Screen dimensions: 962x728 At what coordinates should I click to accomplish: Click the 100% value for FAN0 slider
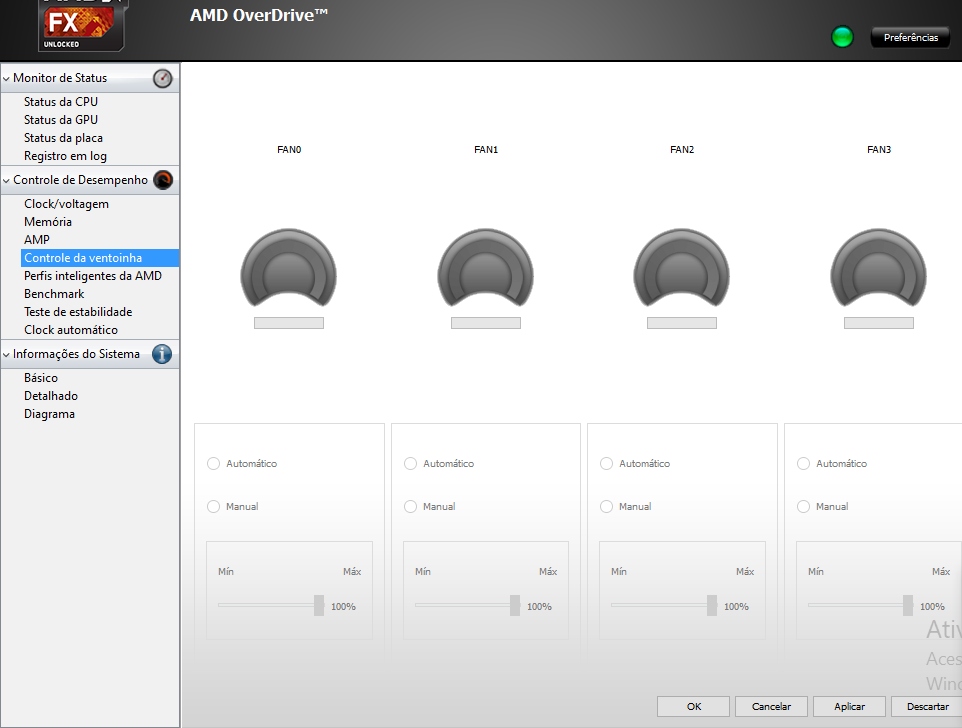(x=343, y=607)
